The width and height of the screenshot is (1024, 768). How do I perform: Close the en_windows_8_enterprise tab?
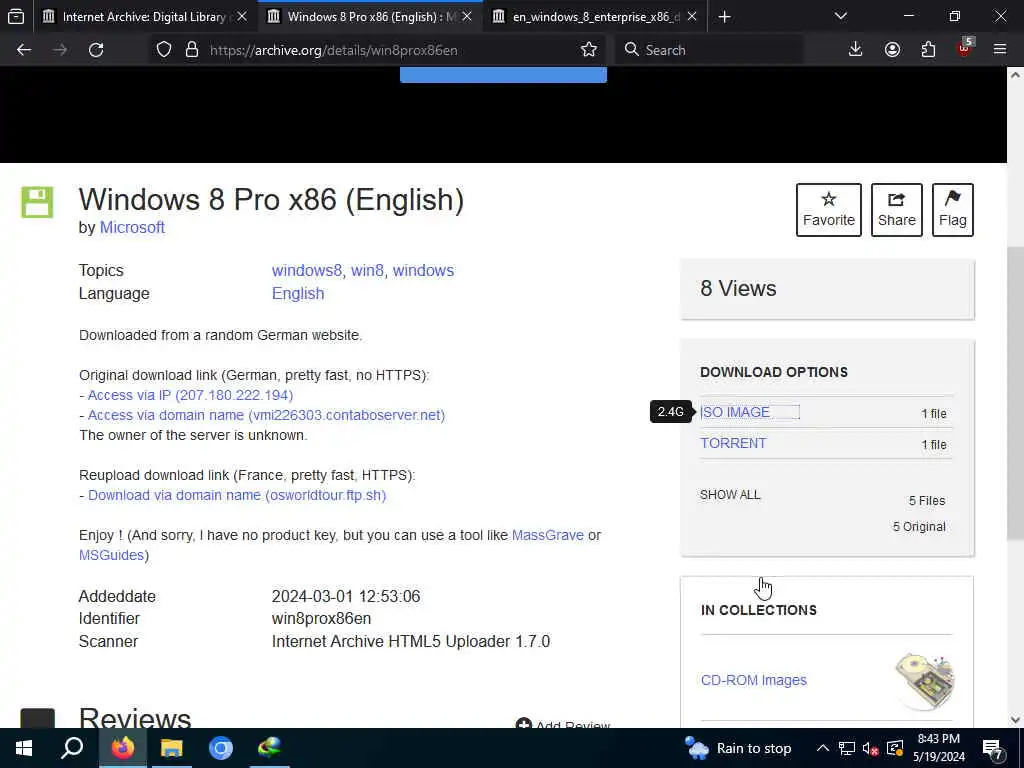(x=692, y=16)
